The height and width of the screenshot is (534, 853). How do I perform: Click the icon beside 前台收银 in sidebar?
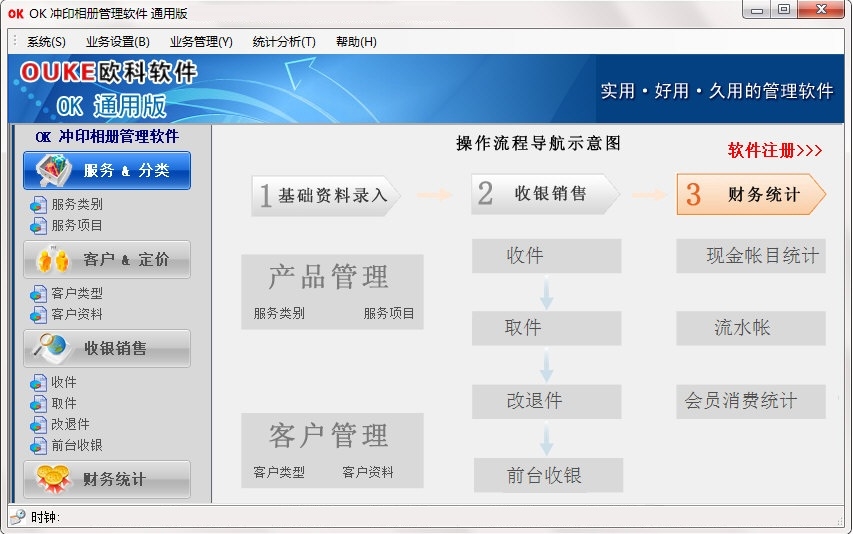tap(38, 445)
